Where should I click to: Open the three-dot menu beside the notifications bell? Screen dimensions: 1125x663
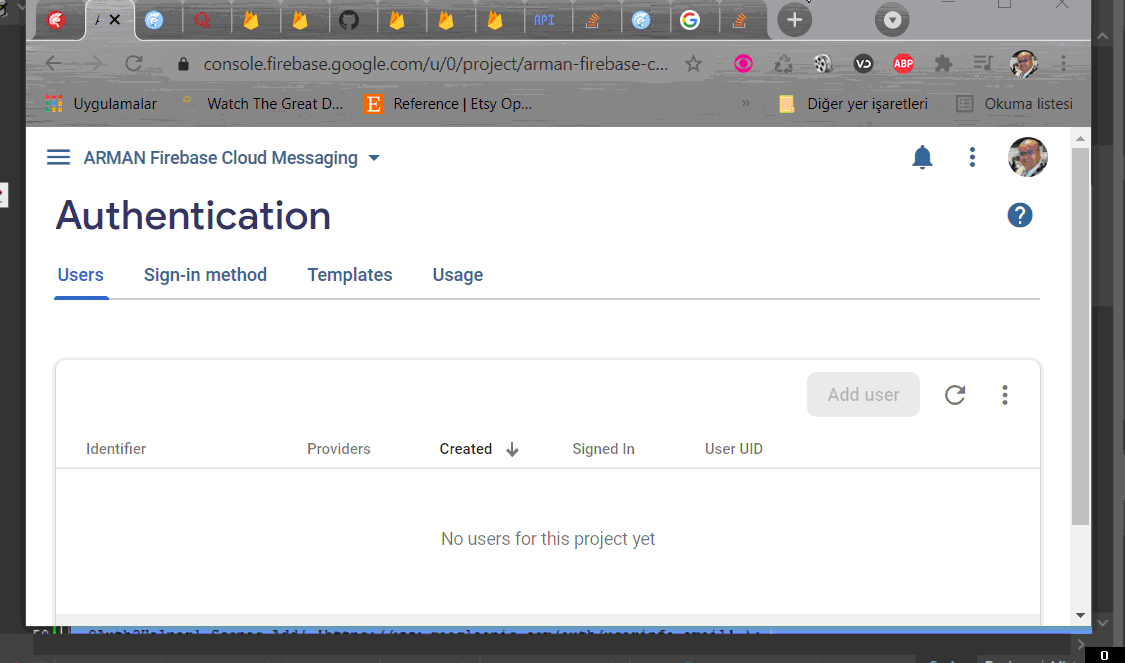[972, 157]
